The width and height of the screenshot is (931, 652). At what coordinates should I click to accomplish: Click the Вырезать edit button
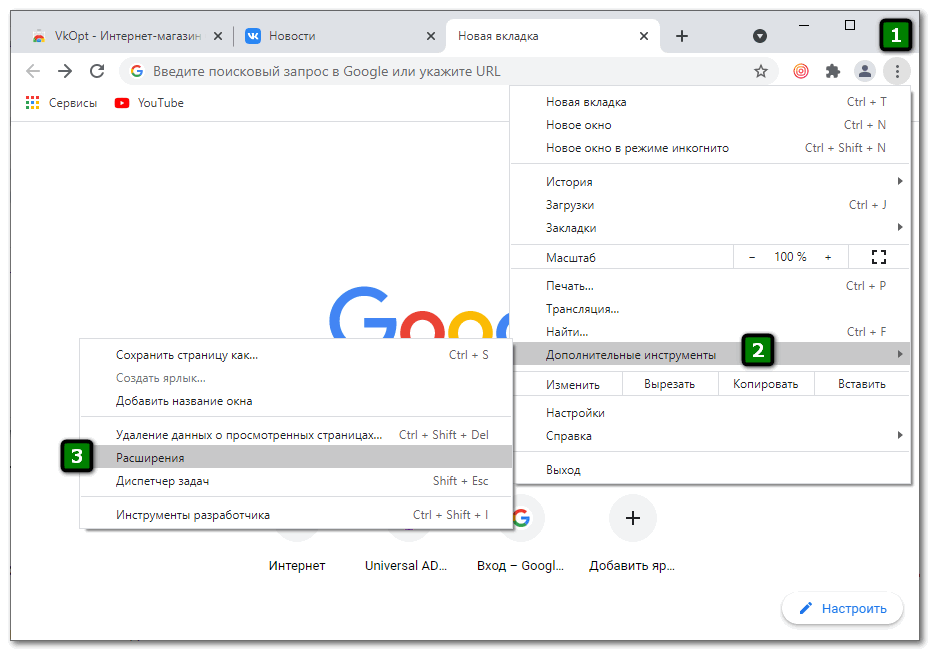coord(670,384)
